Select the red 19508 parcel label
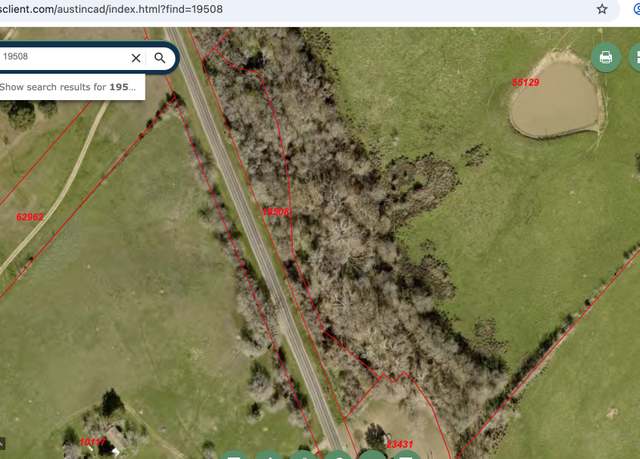Image resolution: width=640 pixels, height=459 pixels. coord(276,212)
